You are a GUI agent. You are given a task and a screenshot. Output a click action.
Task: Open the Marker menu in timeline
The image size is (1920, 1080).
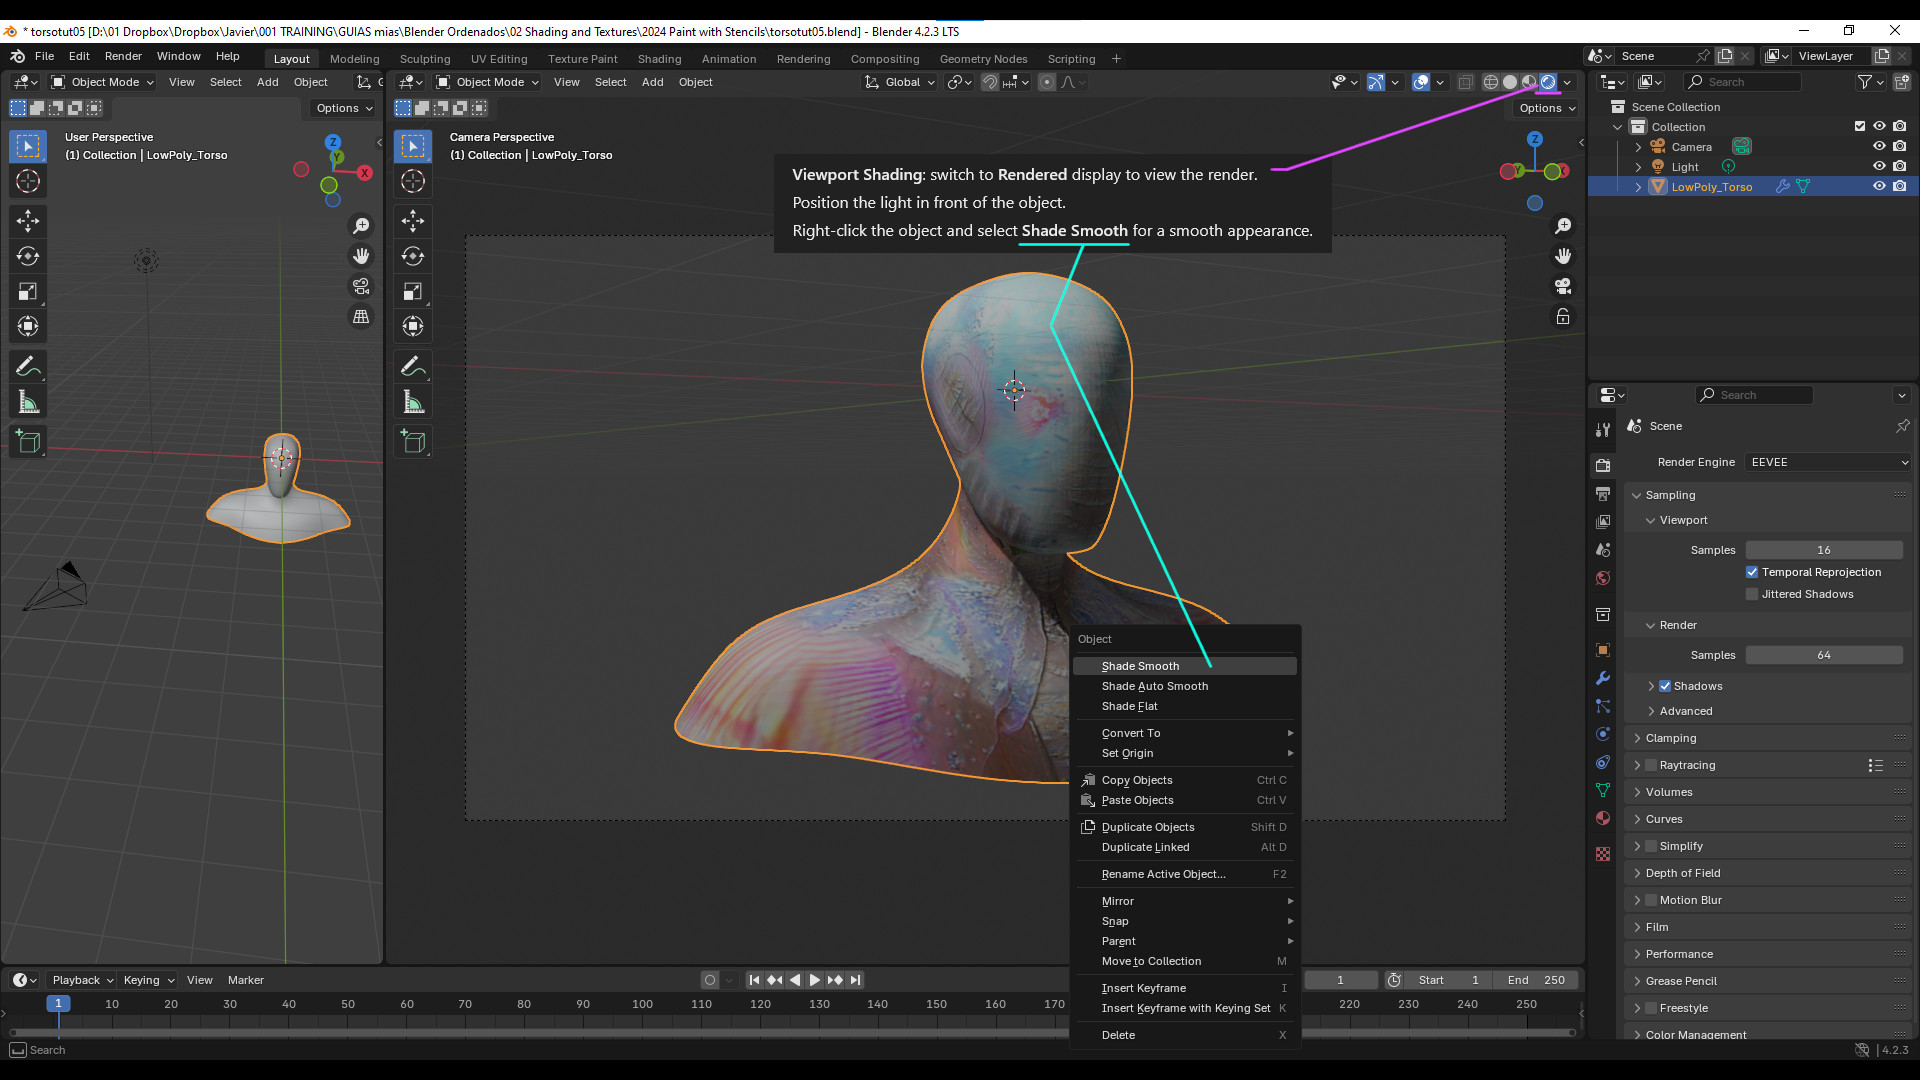(245, 980)
